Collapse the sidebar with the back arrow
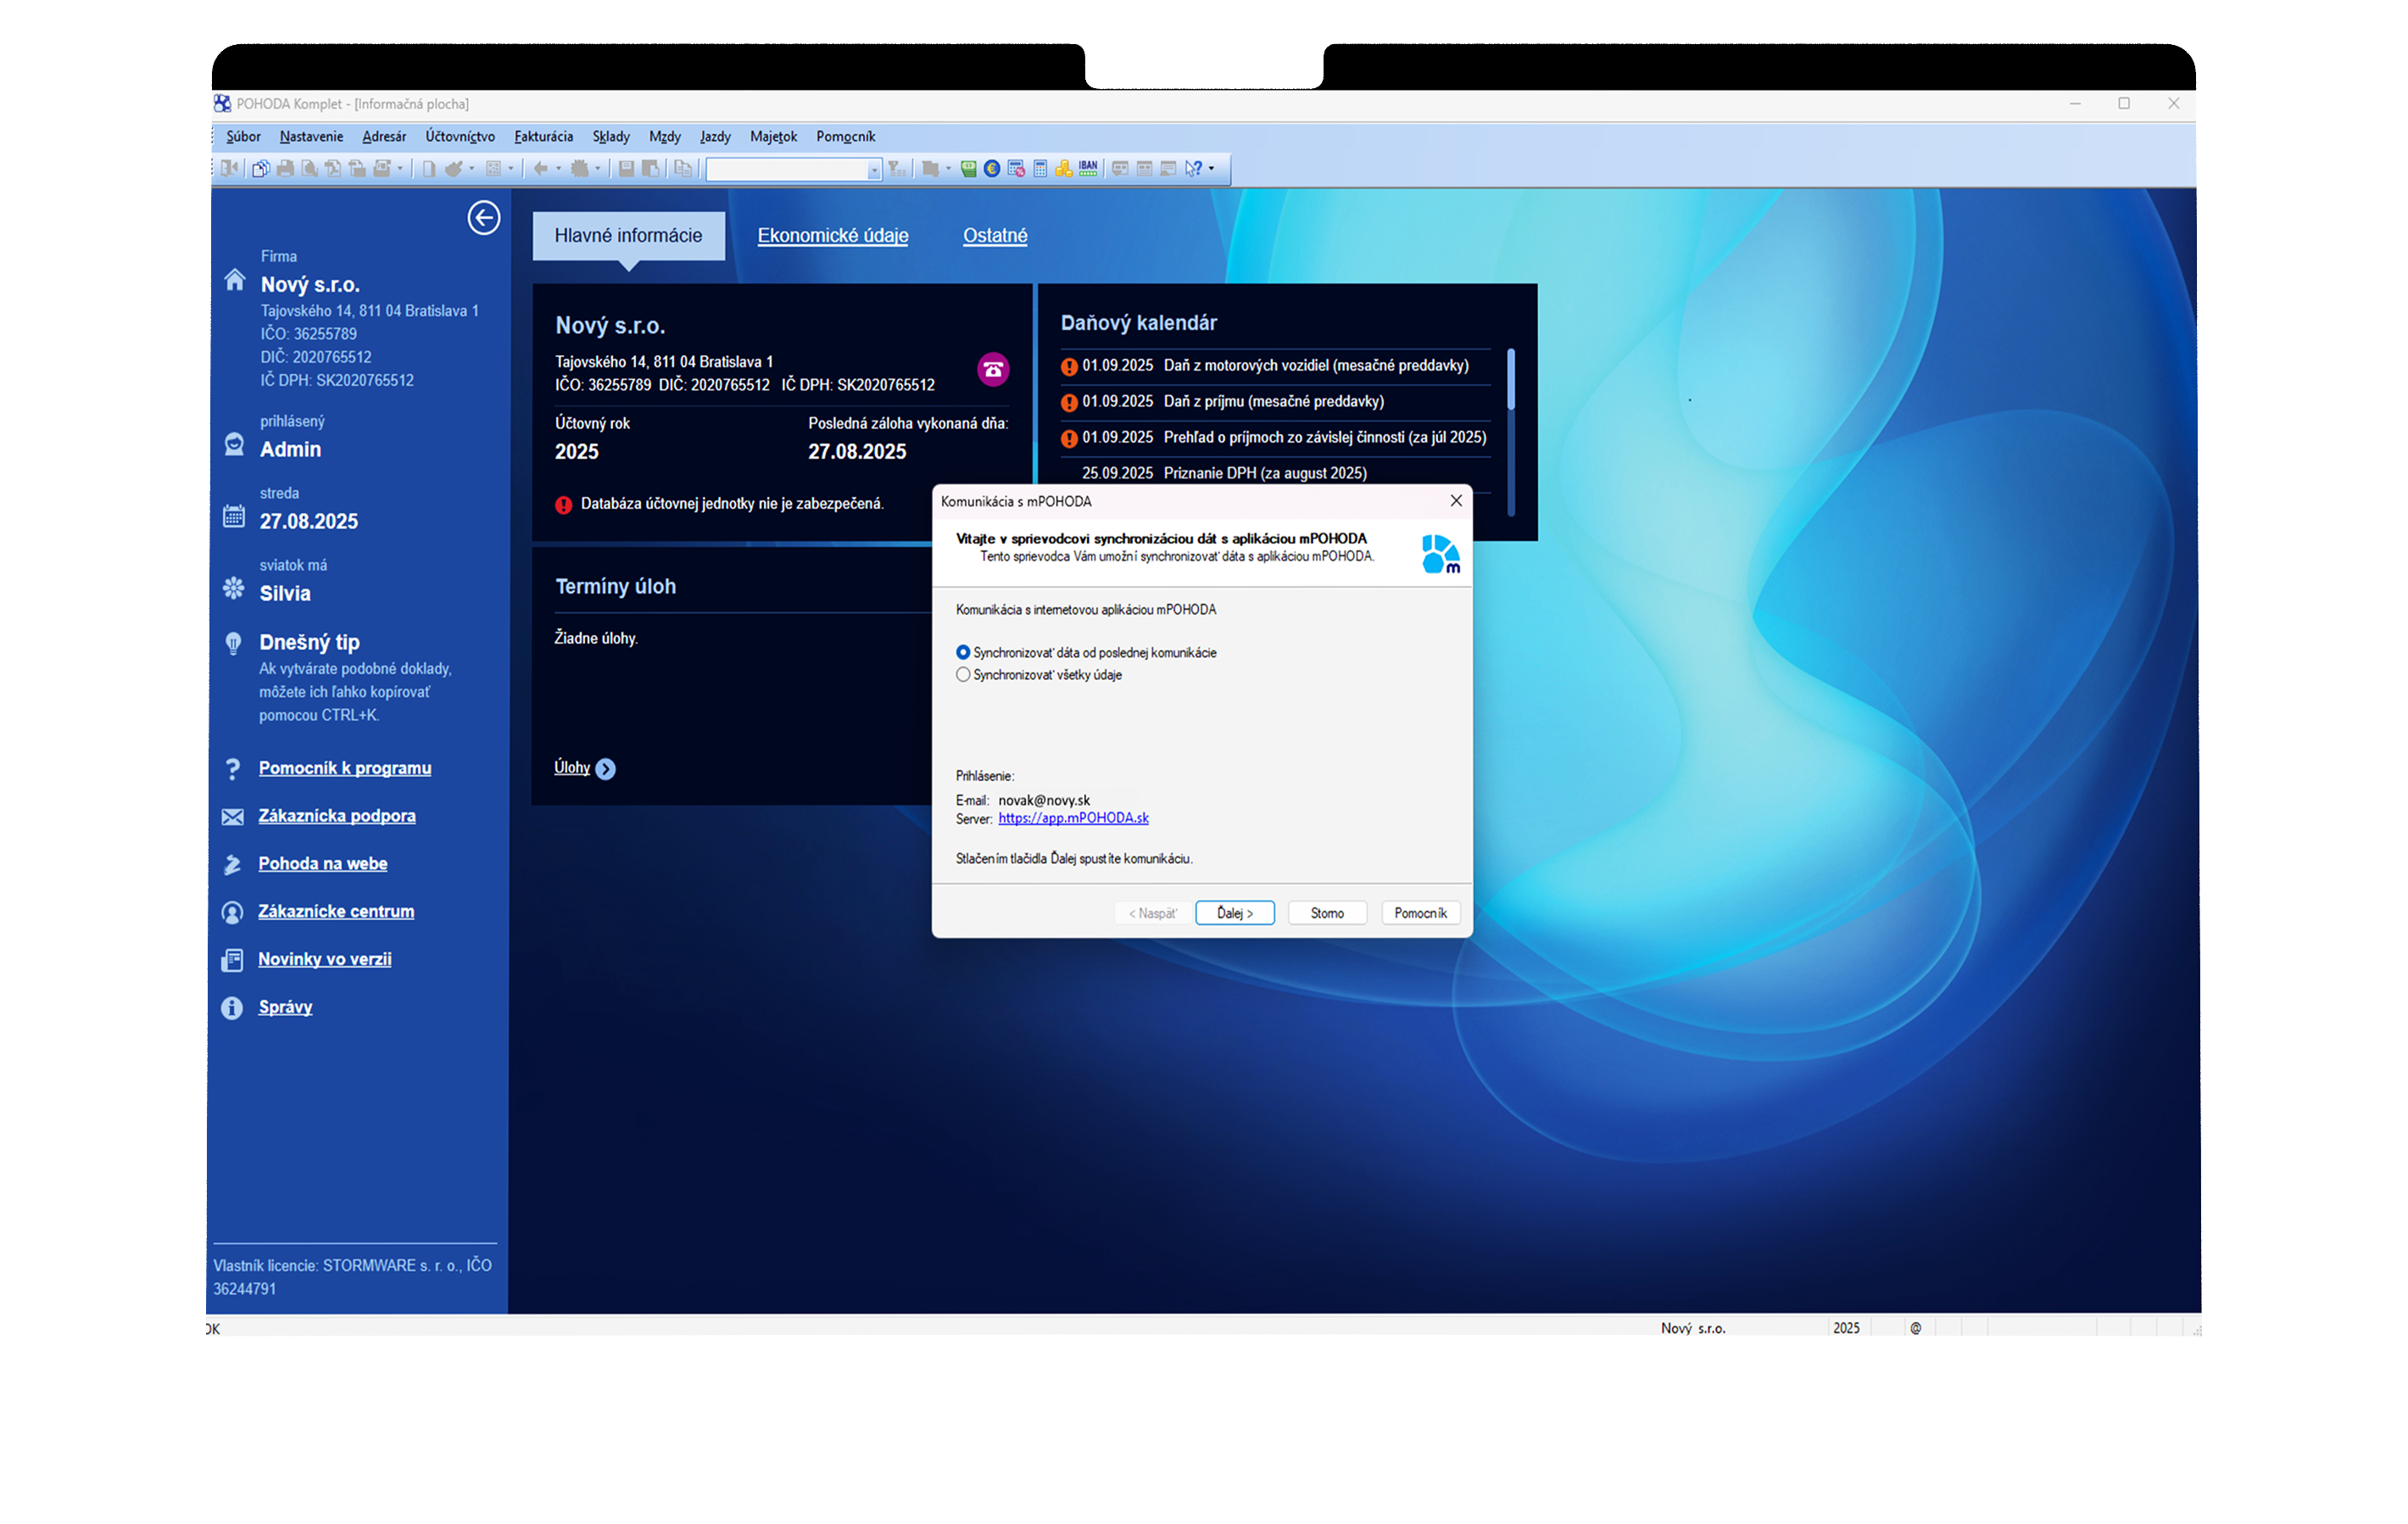2408x1524 pixels. coord(484,218)
